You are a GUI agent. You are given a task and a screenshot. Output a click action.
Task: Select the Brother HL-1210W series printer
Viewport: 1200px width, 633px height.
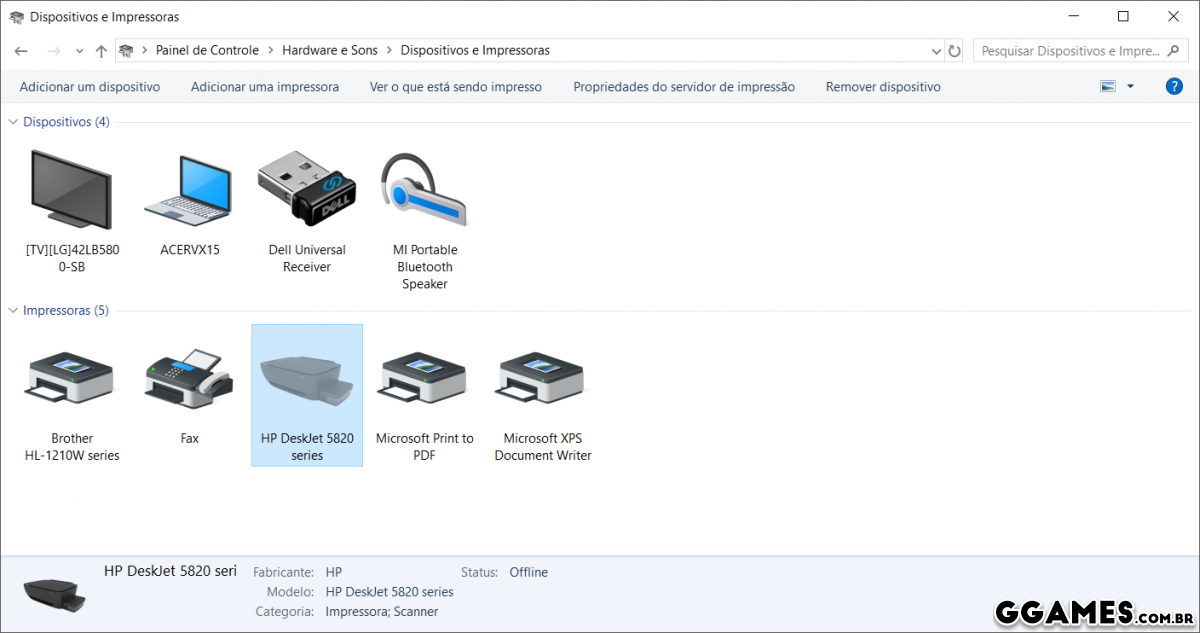[71, 380]
